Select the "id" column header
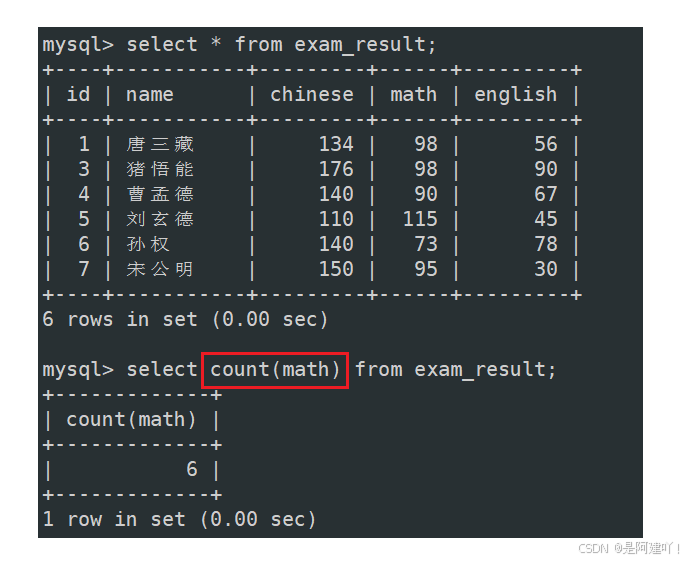The image size is (686, 562). [x=78, y=94]
